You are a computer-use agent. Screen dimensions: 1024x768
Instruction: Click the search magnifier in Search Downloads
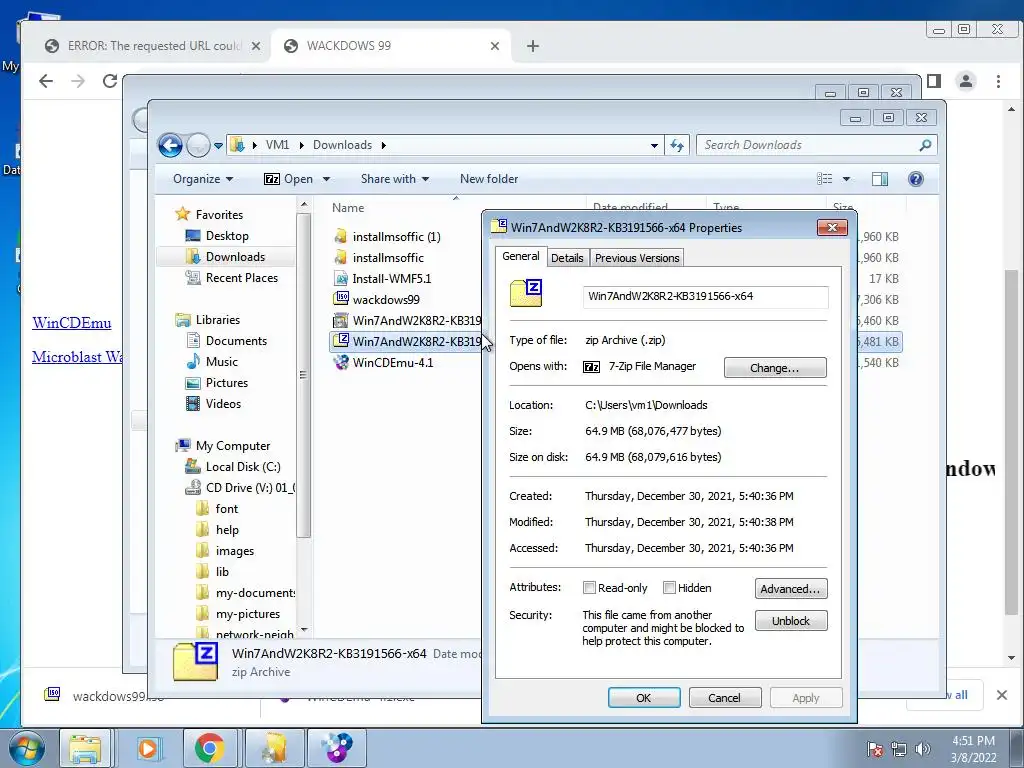pos(925,145)
